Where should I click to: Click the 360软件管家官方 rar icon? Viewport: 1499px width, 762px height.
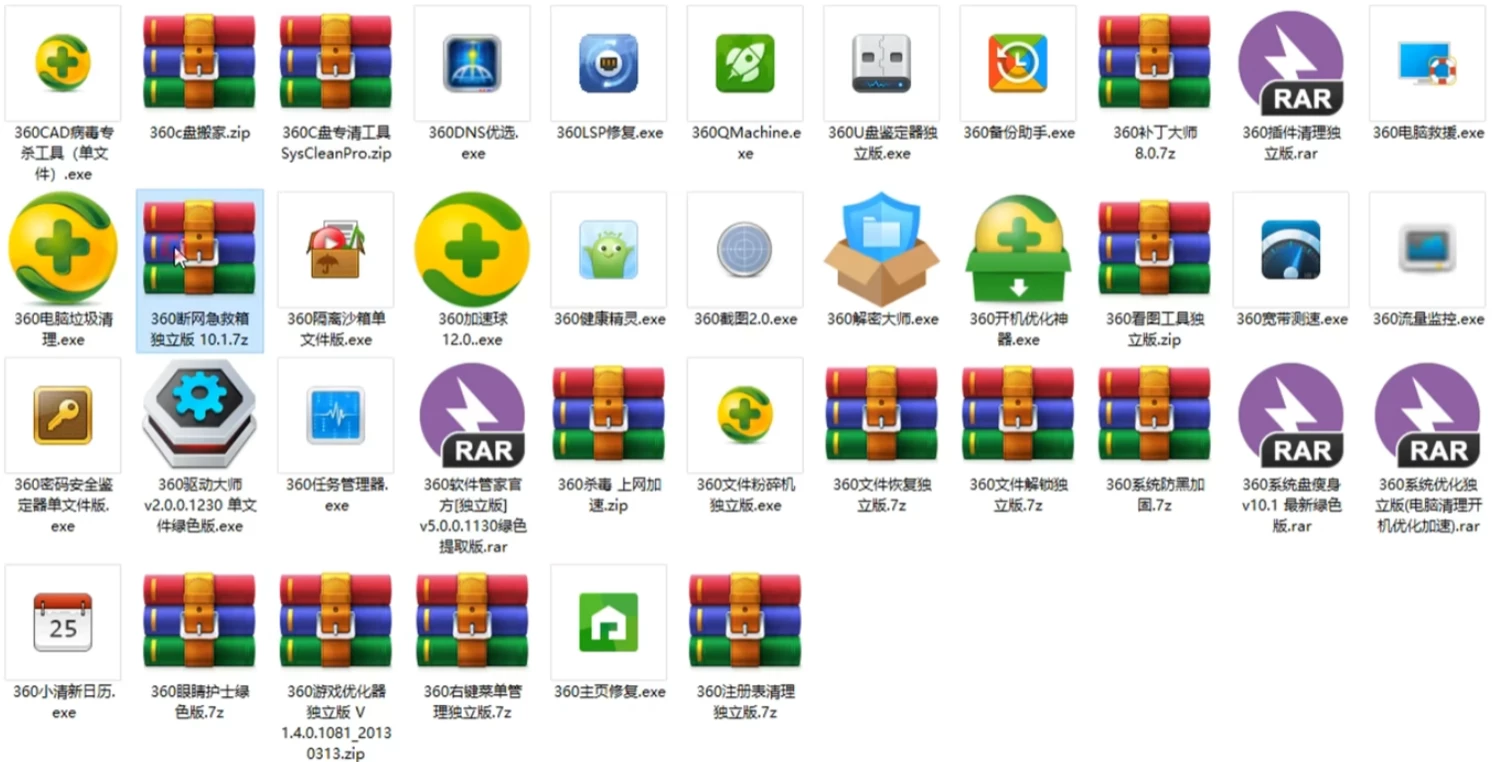click(x=472, y=415)
